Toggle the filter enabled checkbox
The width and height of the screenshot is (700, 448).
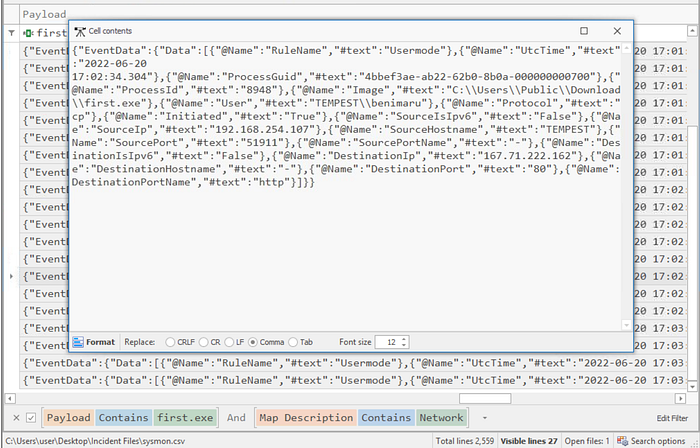pyautogui.click(x=31, y=418)
